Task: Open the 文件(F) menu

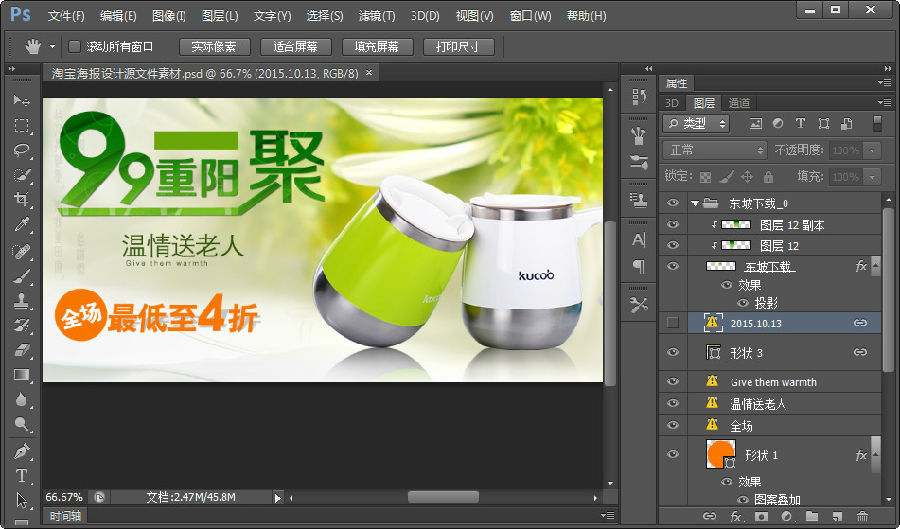Action: [66, 15]
